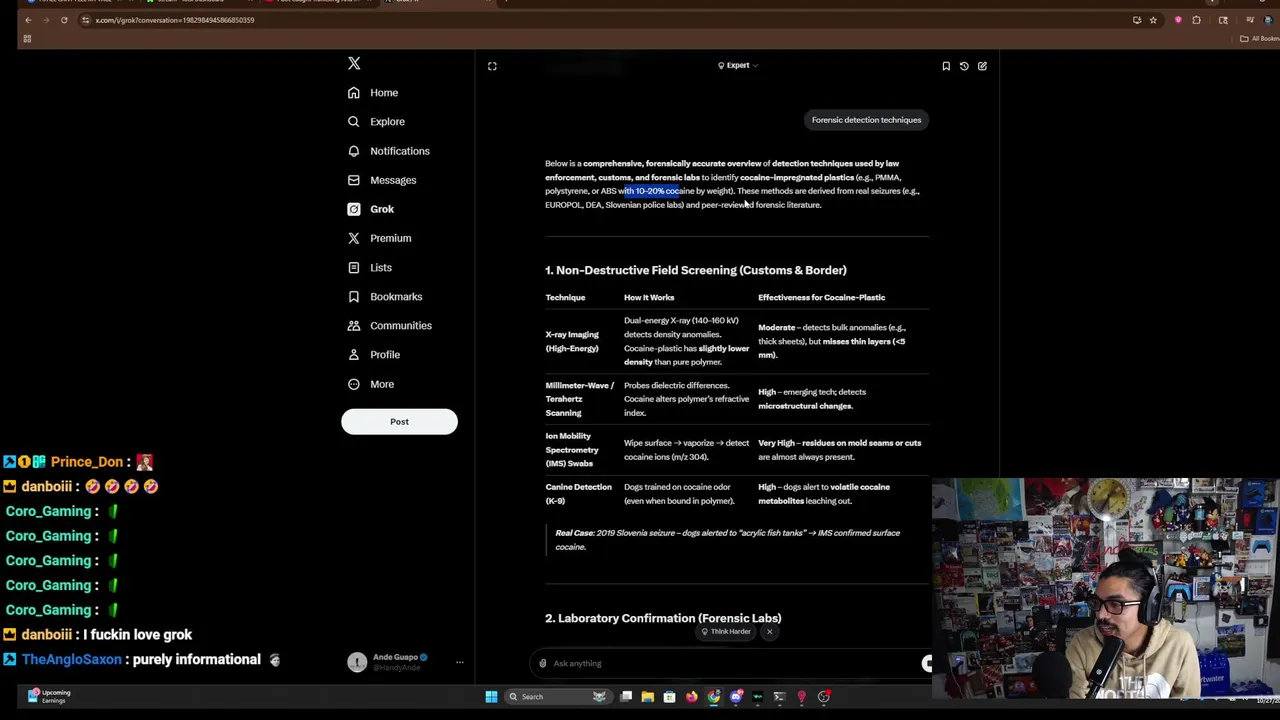1280x720 pixels.
Task: Click the Think Harder suggestion chip
Action: point(725,632)
